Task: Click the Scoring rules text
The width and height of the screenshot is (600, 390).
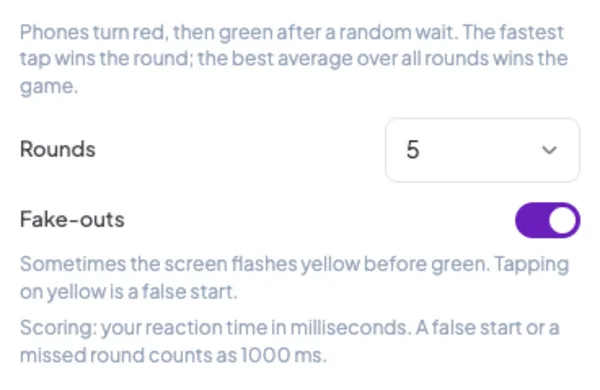Action: pos(290,341)
